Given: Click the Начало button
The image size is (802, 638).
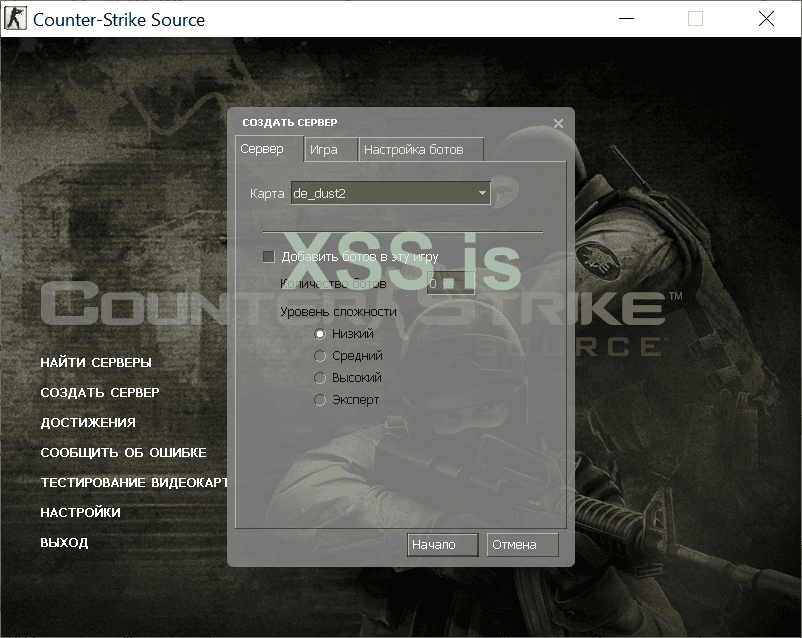Looking at the screenshot, I should tap(443, 545).
